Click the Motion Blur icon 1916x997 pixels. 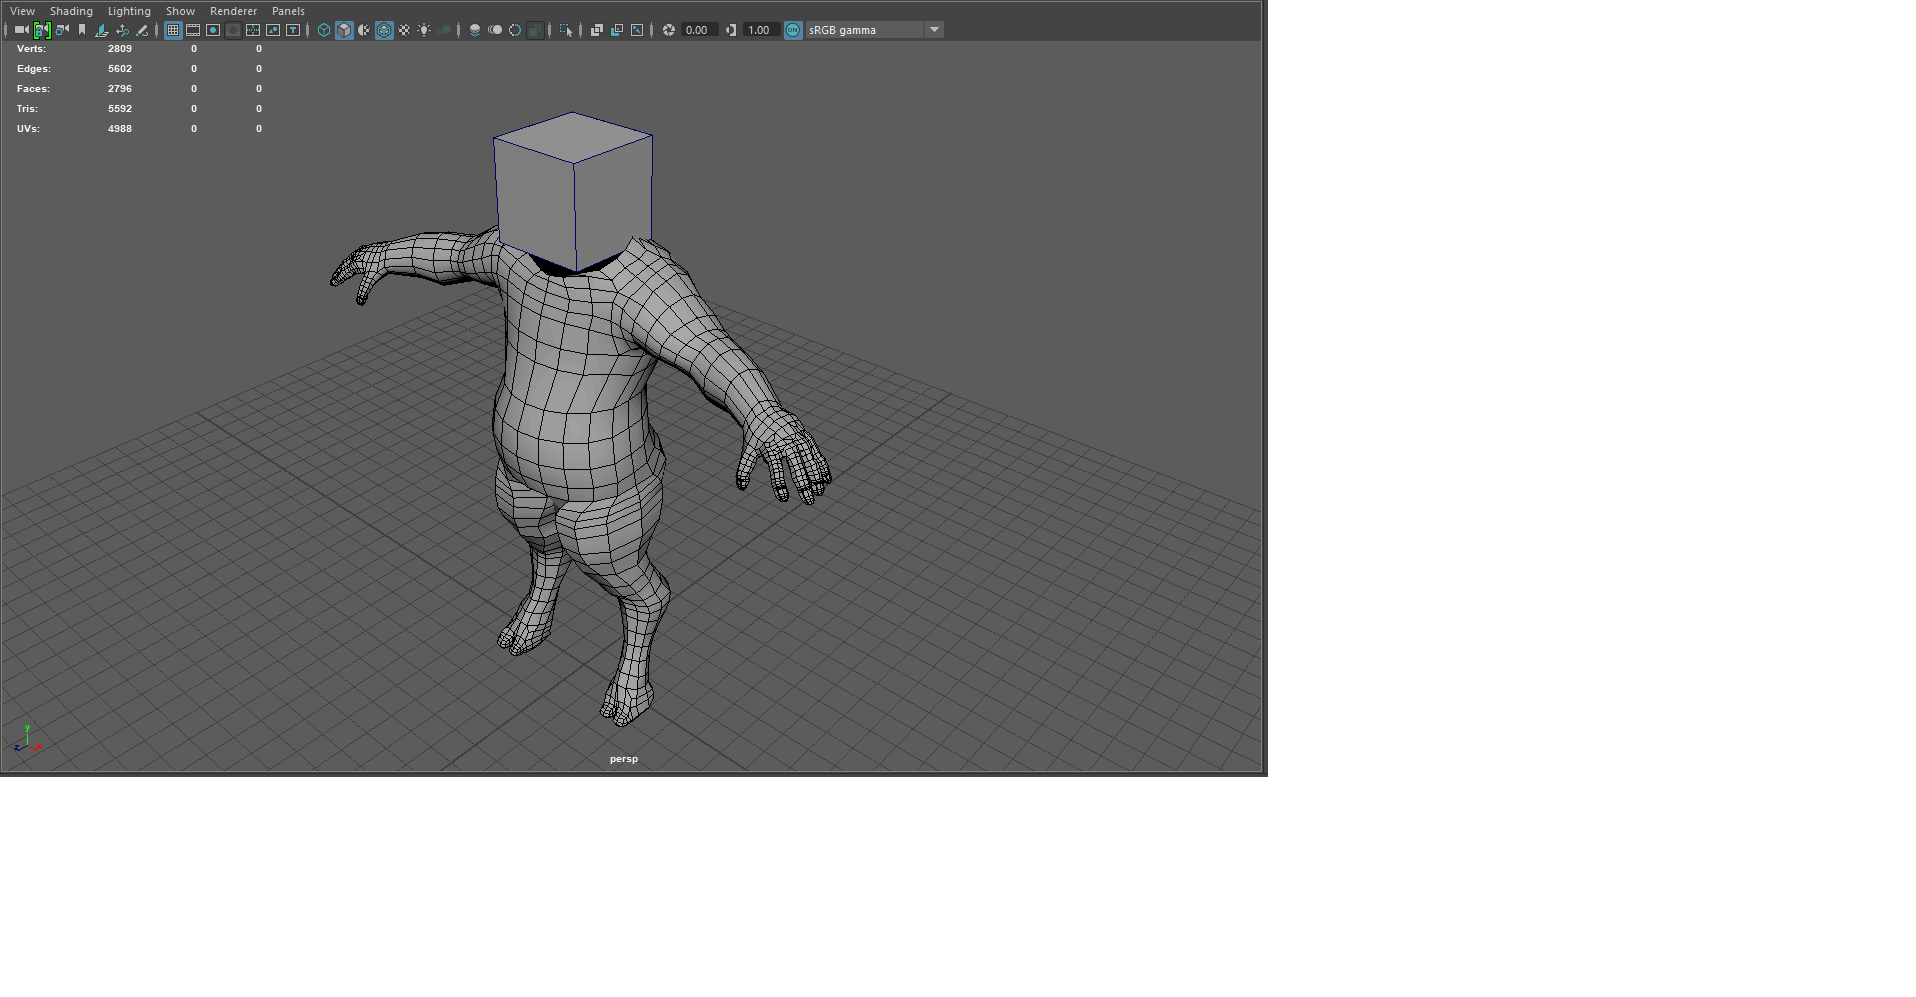tap(495, 30)
